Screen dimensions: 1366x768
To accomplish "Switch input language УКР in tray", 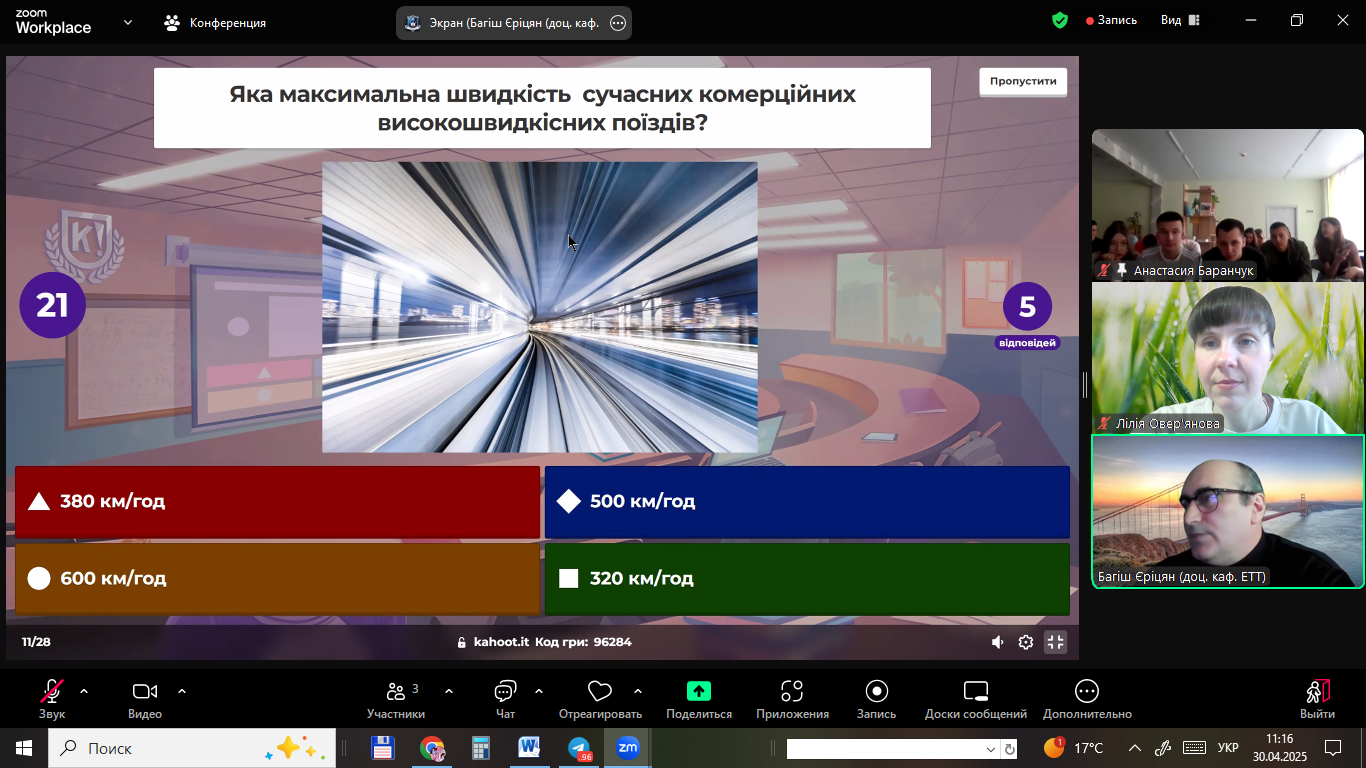I will 1228,748.
